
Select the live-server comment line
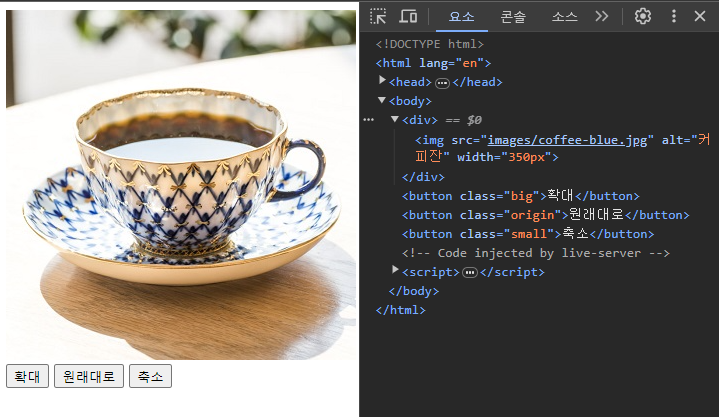[x=536, y=253]
